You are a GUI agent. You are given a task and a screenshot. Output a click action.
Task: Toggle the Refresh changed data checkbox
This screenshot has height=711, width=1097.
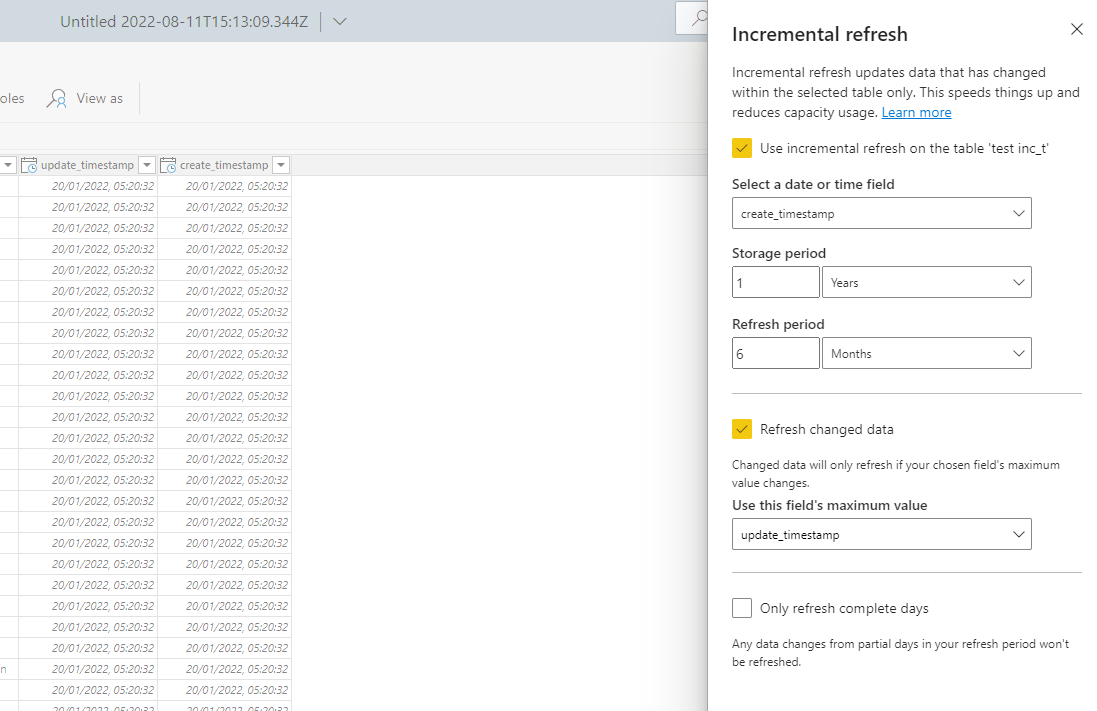click(x=742, y=429)
